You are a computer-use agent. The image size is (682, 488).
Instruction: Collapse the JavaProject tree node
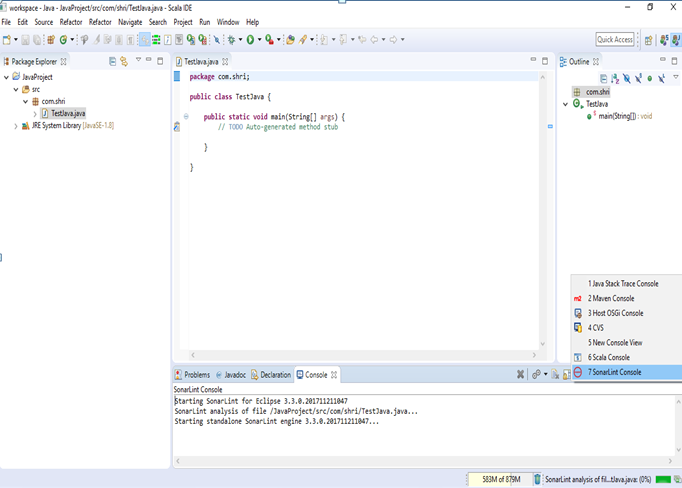pyautogui.click(x=5, y=76)
